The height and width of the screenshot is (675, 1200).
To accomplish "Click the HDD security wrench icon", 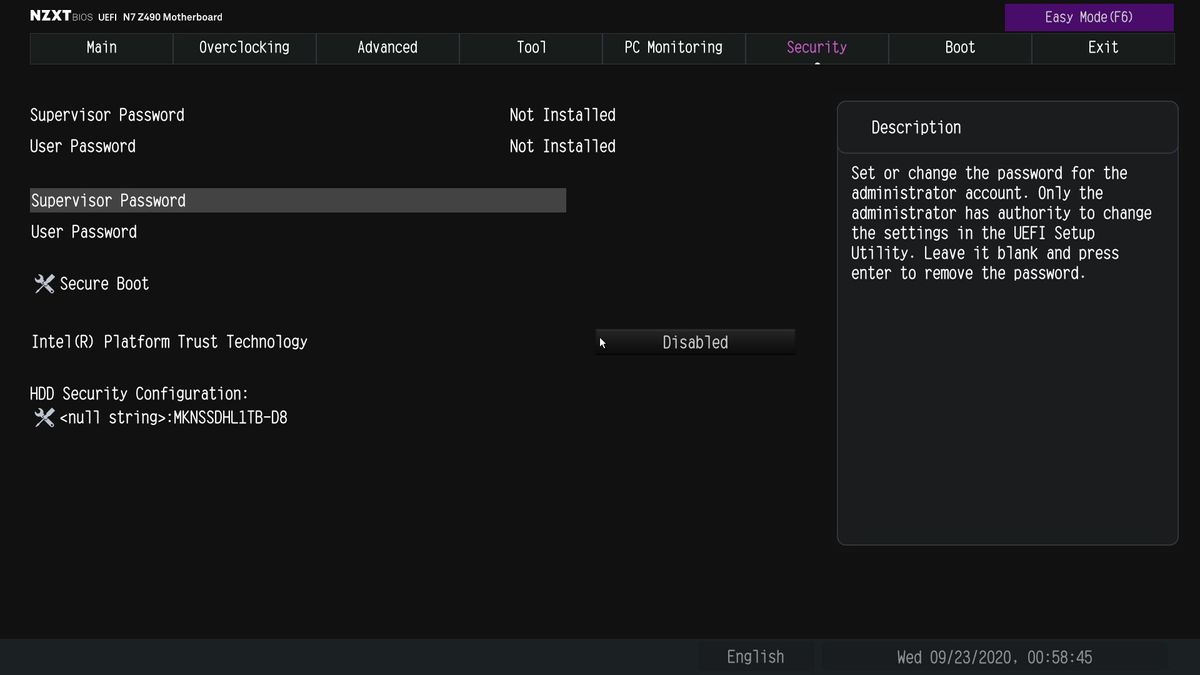I will (44, 418).
